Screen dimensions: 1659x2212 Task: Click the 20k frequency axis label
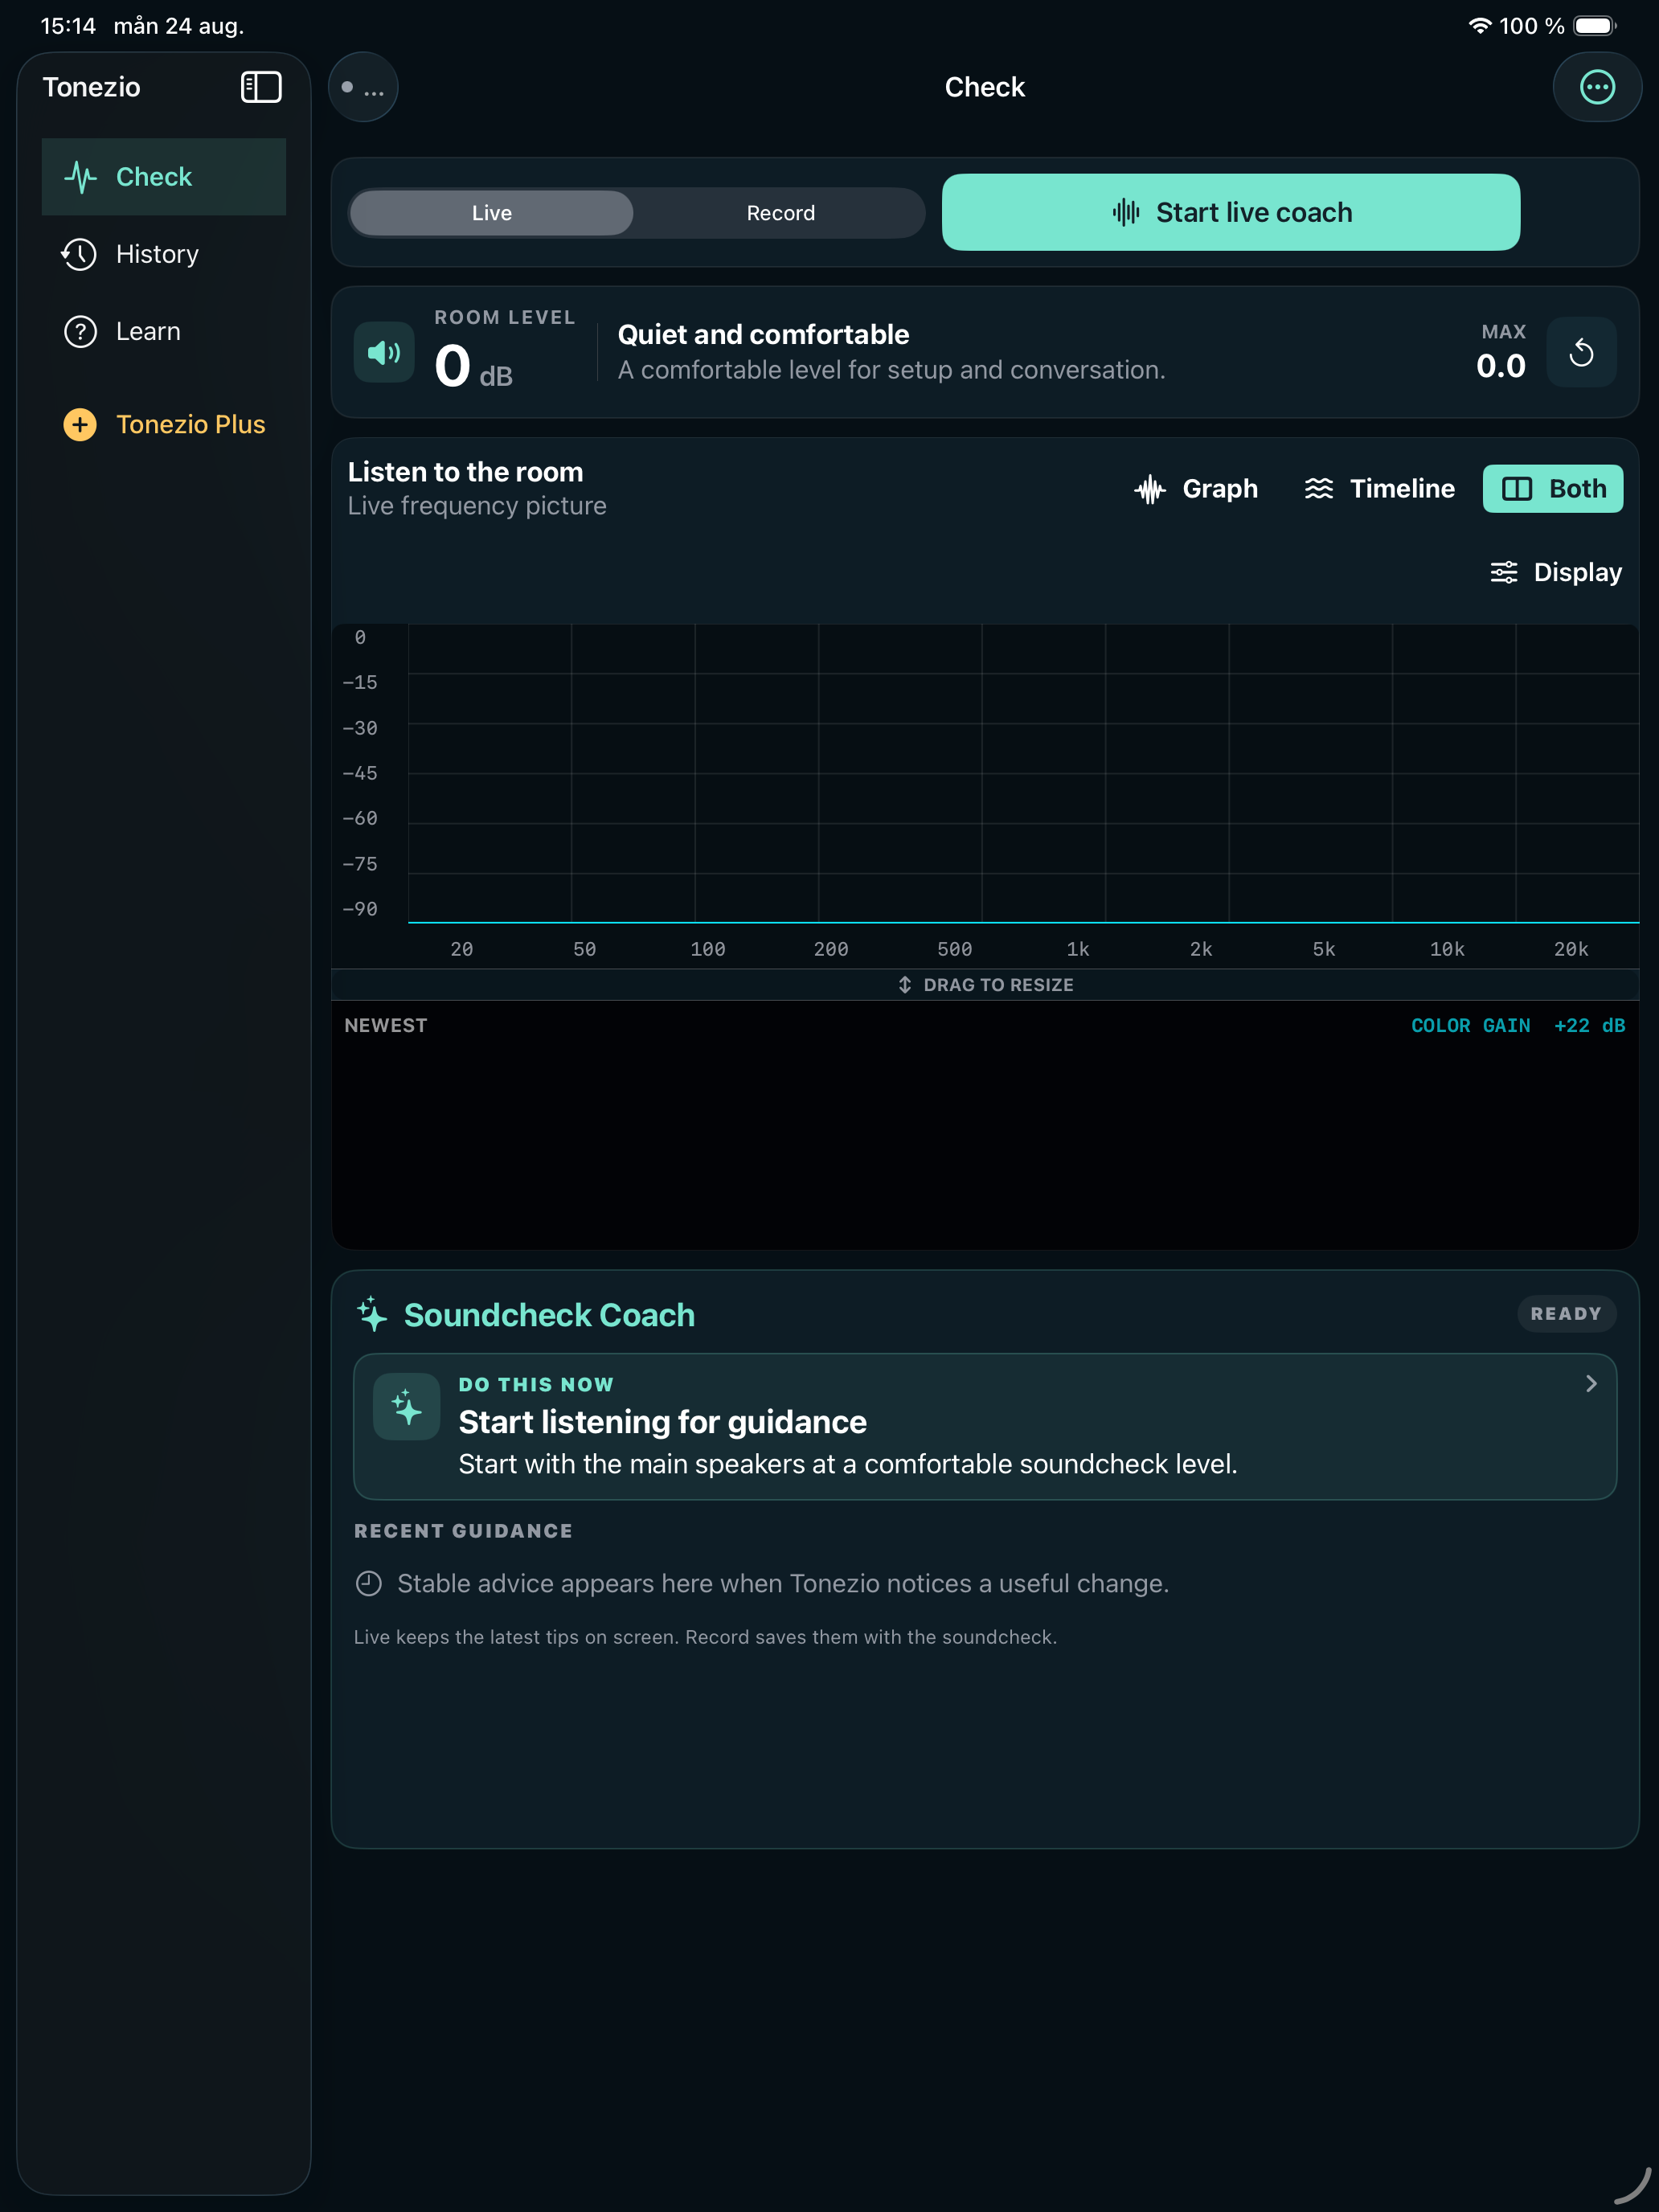coord(1571,949)
